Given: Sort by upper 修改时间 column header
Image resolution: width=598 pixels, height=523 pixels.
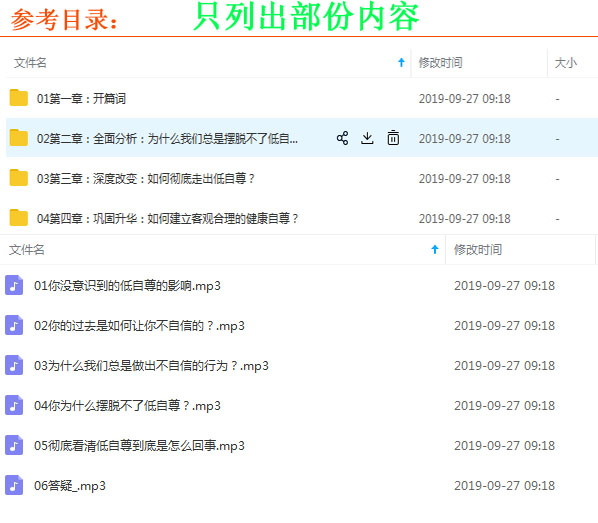Looking at the screenshot, I should (x=440, y=63).
